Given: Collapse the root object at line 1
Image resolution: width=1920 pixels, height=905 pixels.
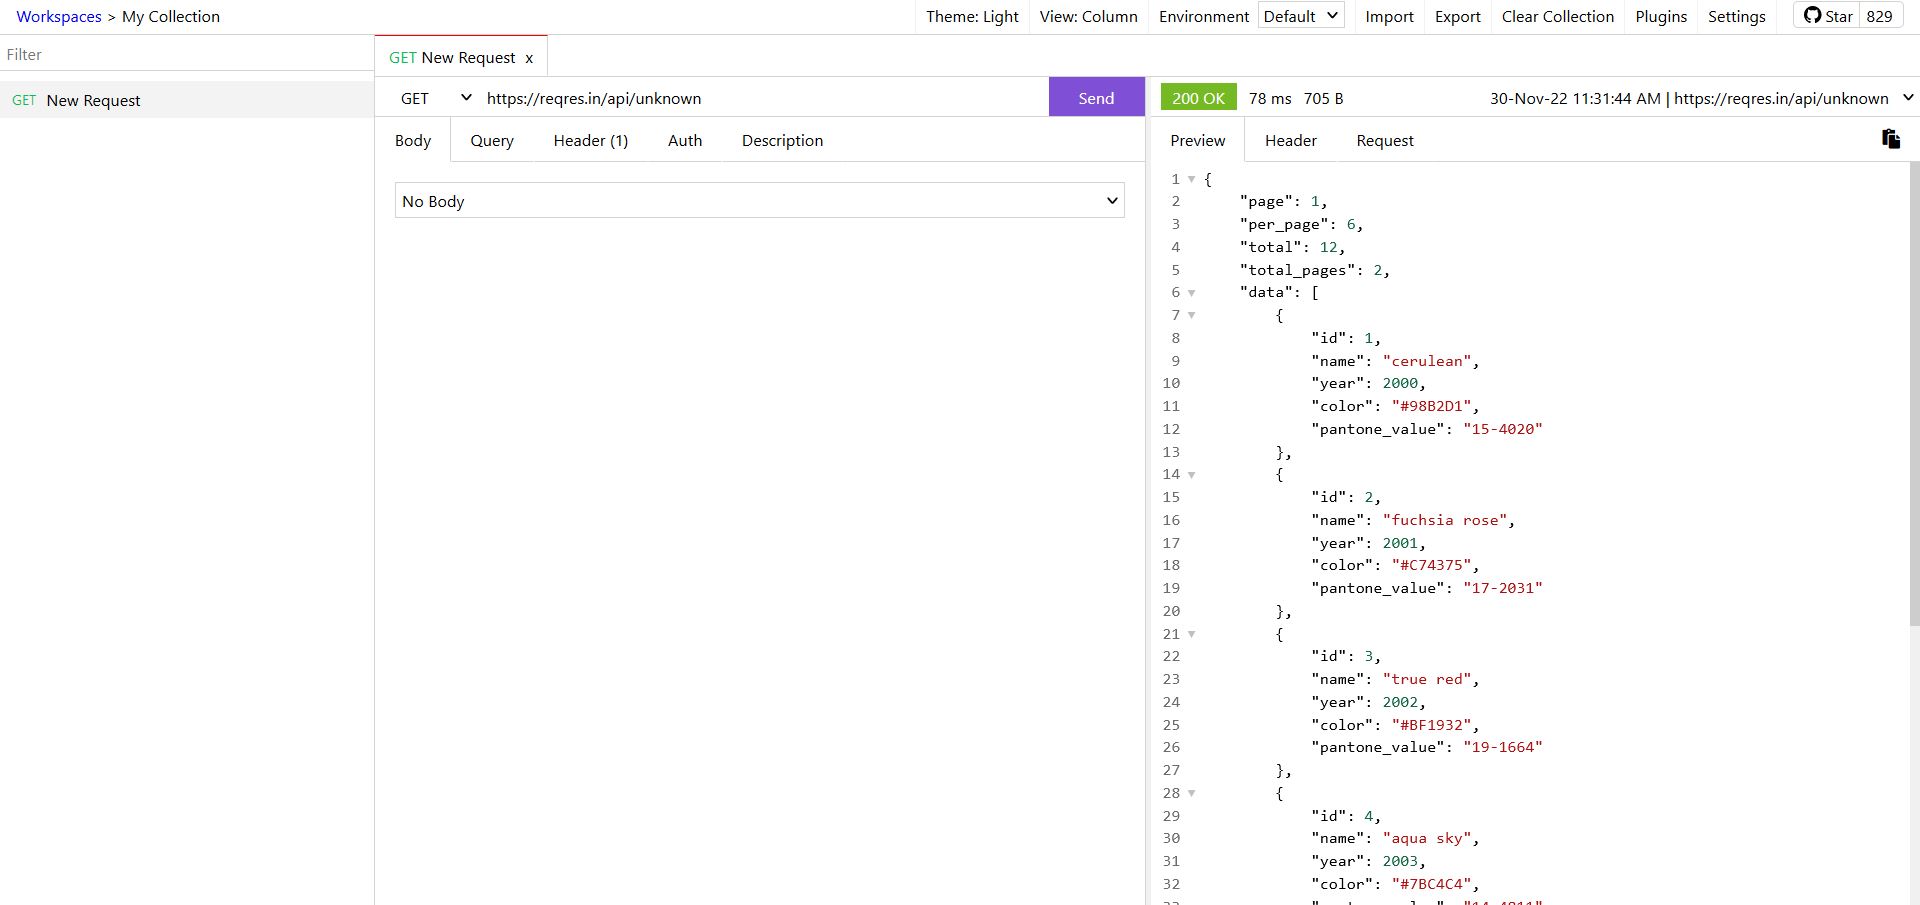Looking at the screenshot, I should [x=1191, y=179].
